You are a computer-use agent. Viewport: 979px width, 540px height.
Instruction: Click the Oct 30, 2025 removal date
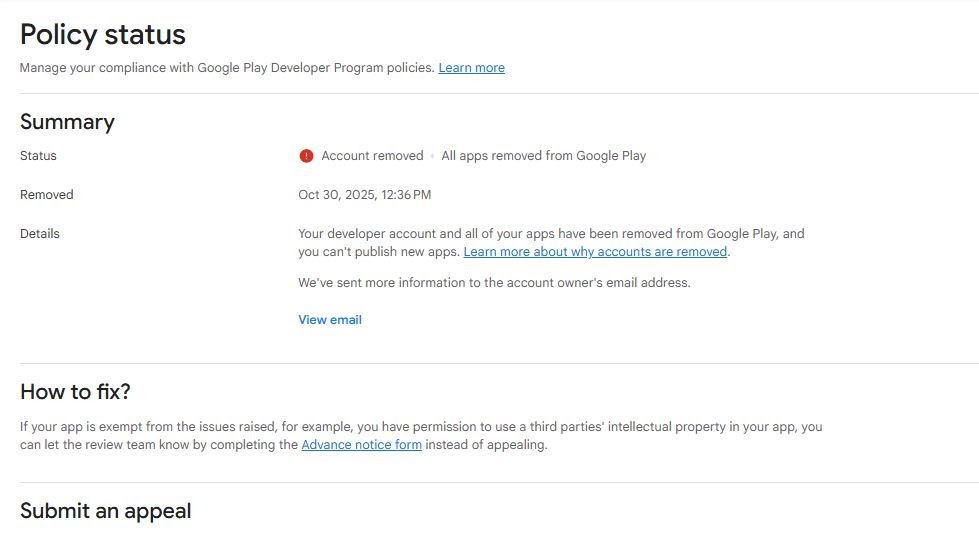tap(365, 195)
